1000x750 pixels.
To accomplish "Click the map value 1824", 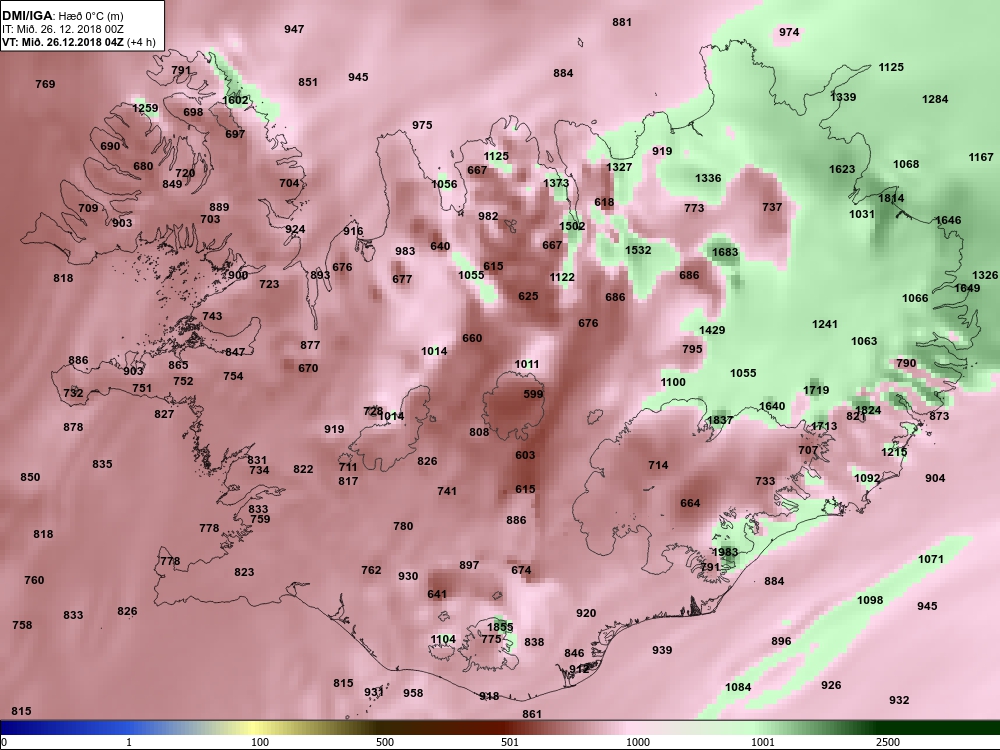I will tap(868, 410).
